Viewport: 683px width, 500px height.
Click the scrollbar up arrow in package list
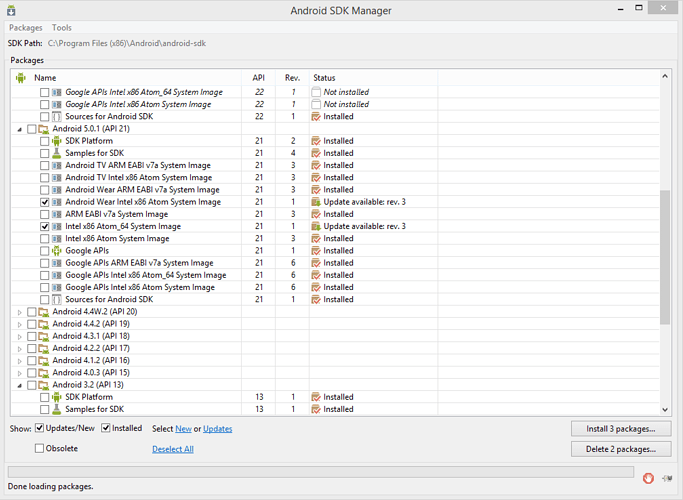665,76
